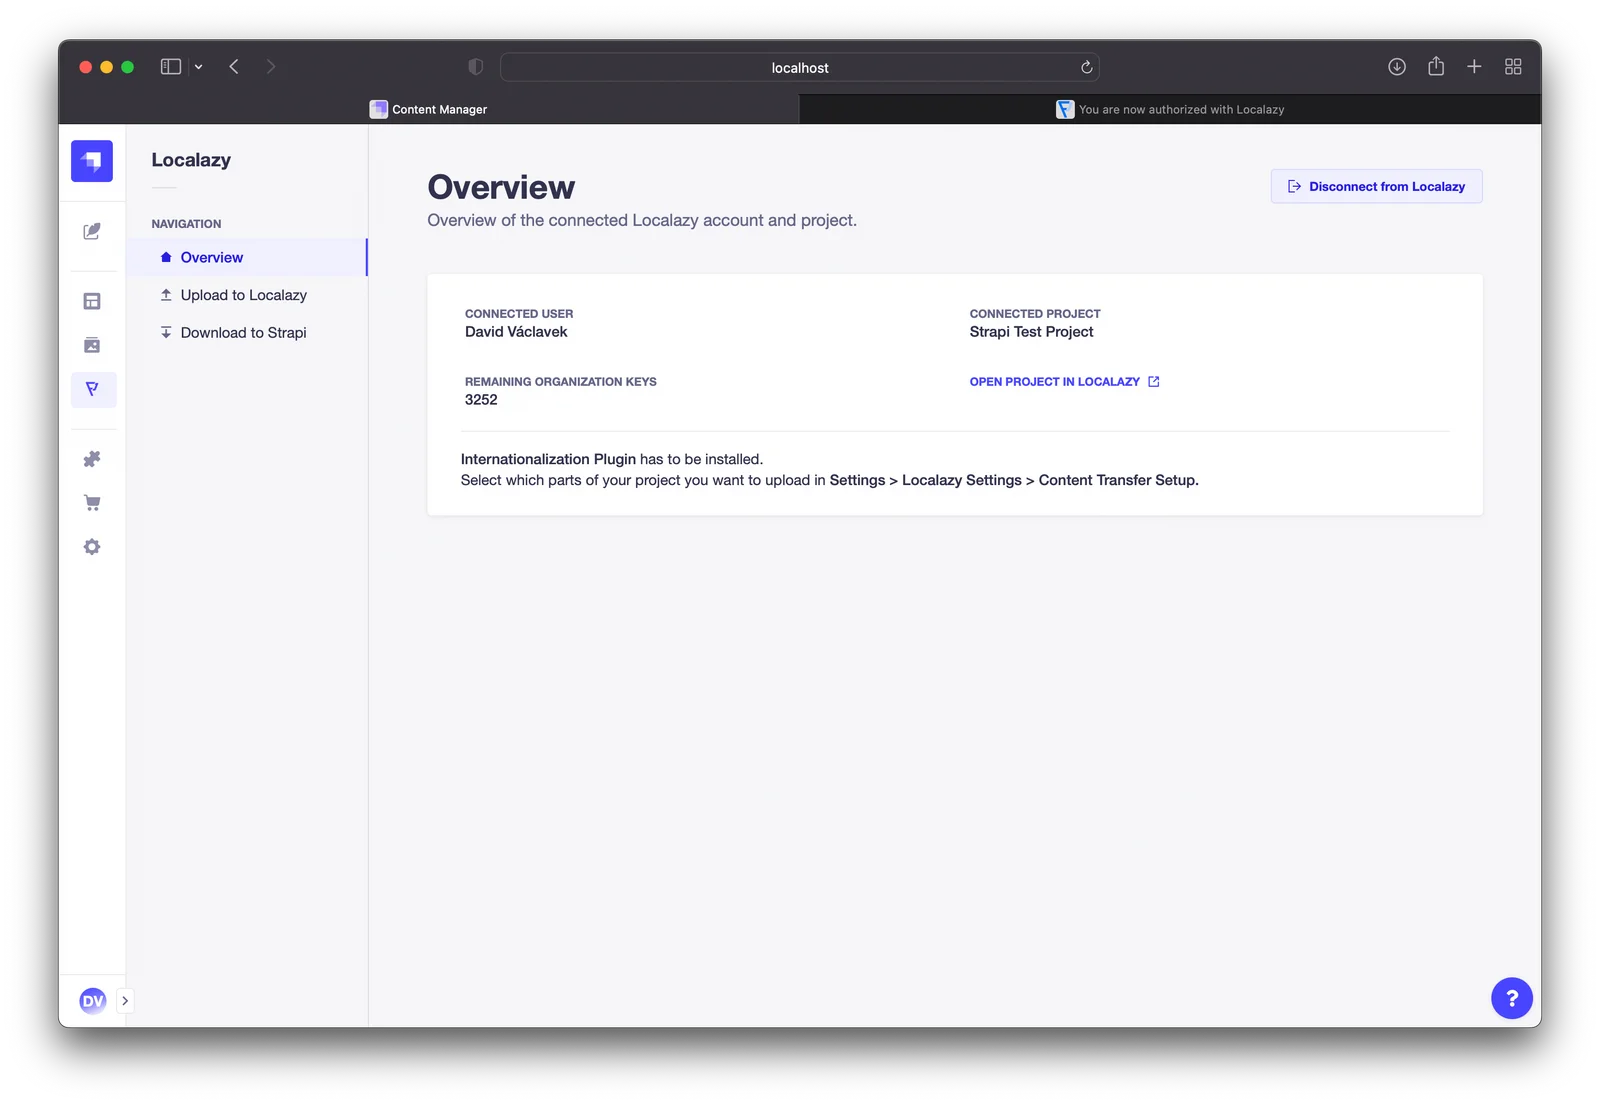1600x1105 pixels.
Task: Open the Media Library icon
Action: coord(92,345)
